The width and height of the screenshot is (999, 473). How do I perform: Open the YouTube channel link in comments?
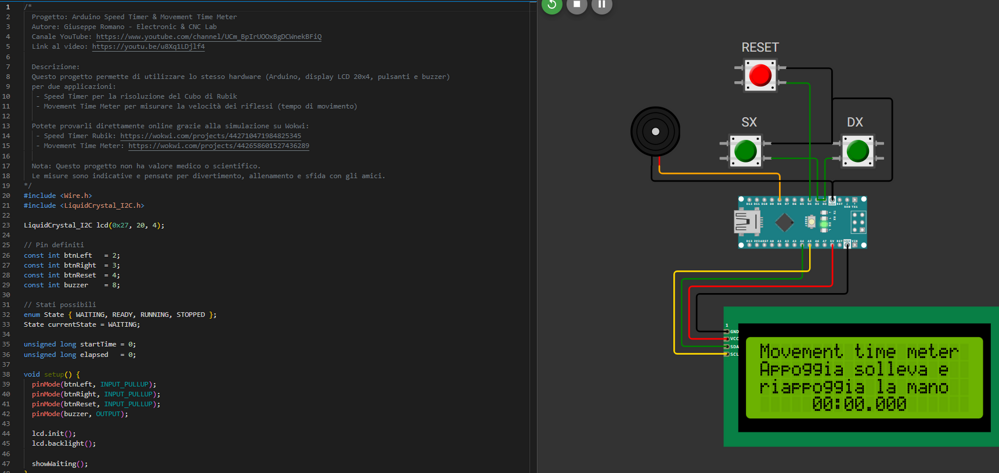(x=208, y=37)
